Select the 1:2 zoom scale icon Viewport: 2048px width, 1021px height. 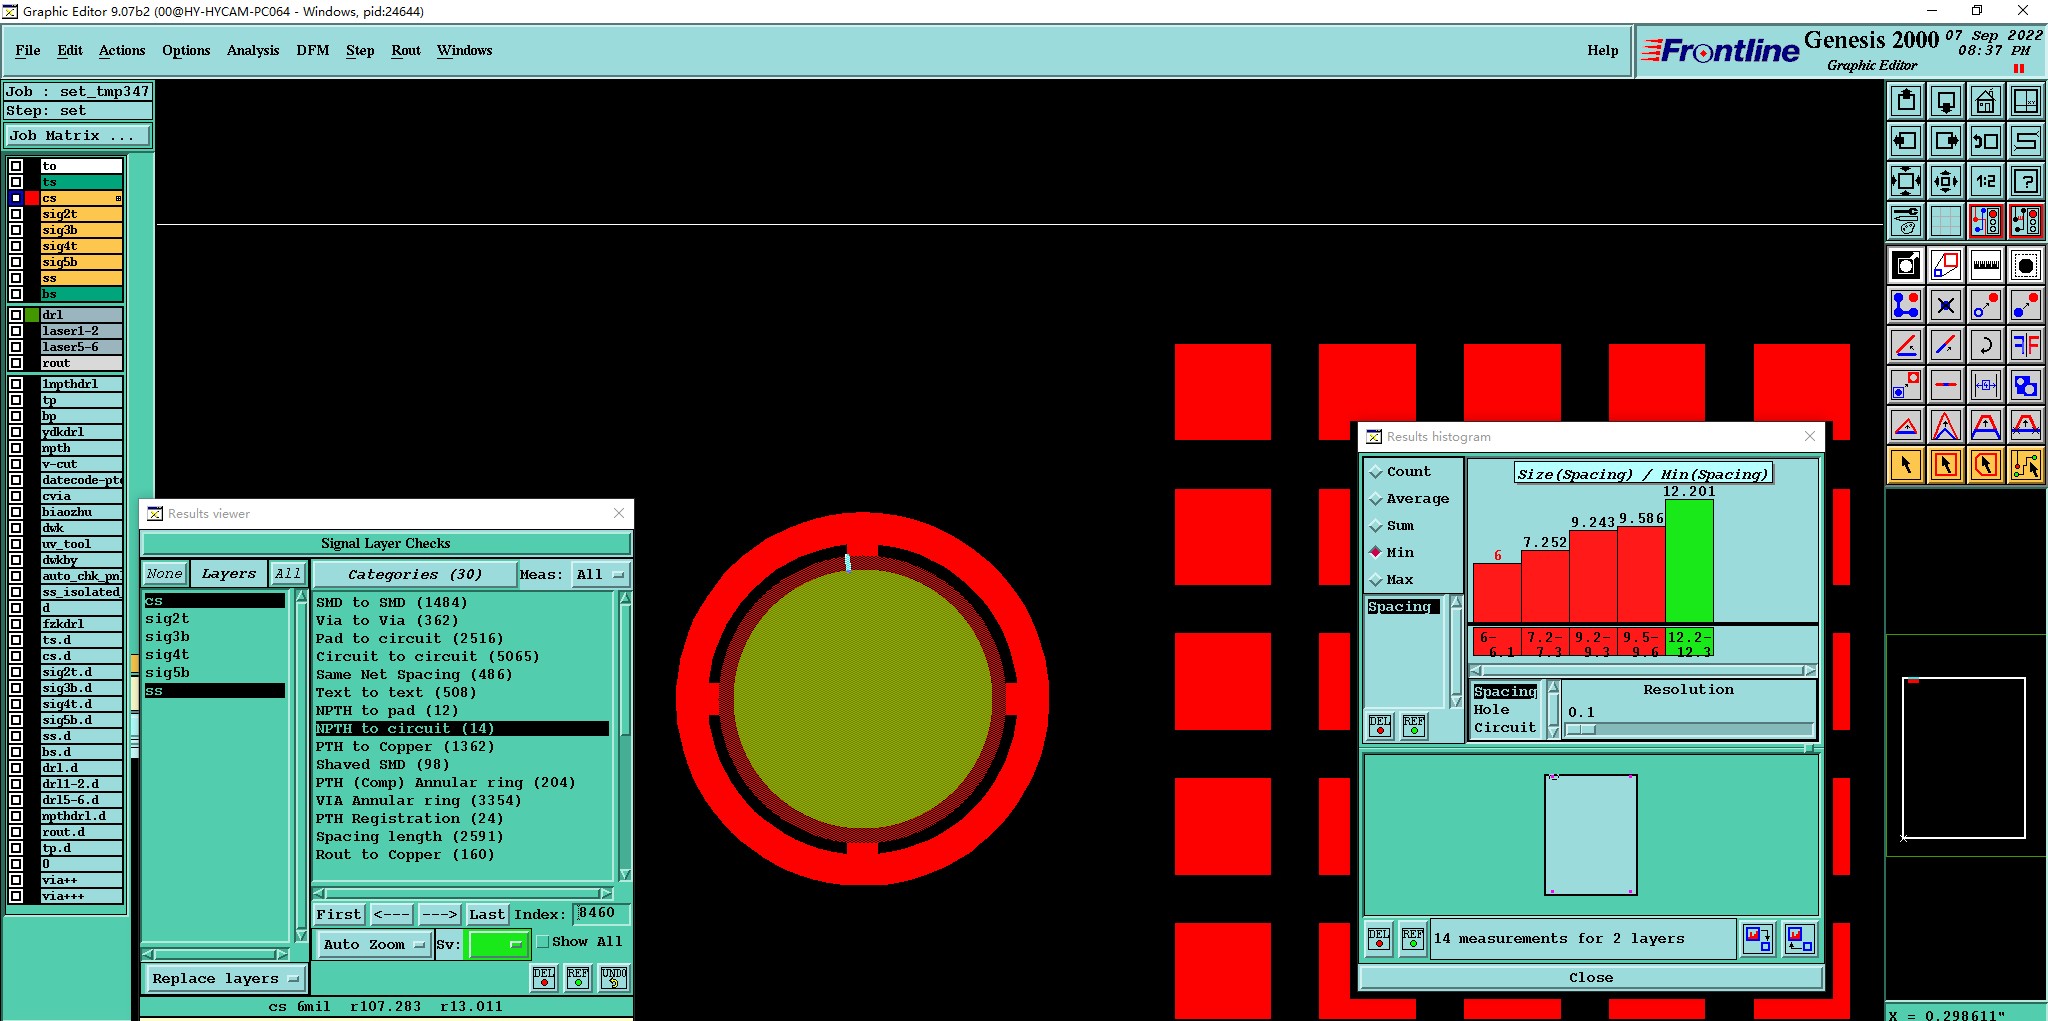pyautogui.click(x=1985, y=181)
